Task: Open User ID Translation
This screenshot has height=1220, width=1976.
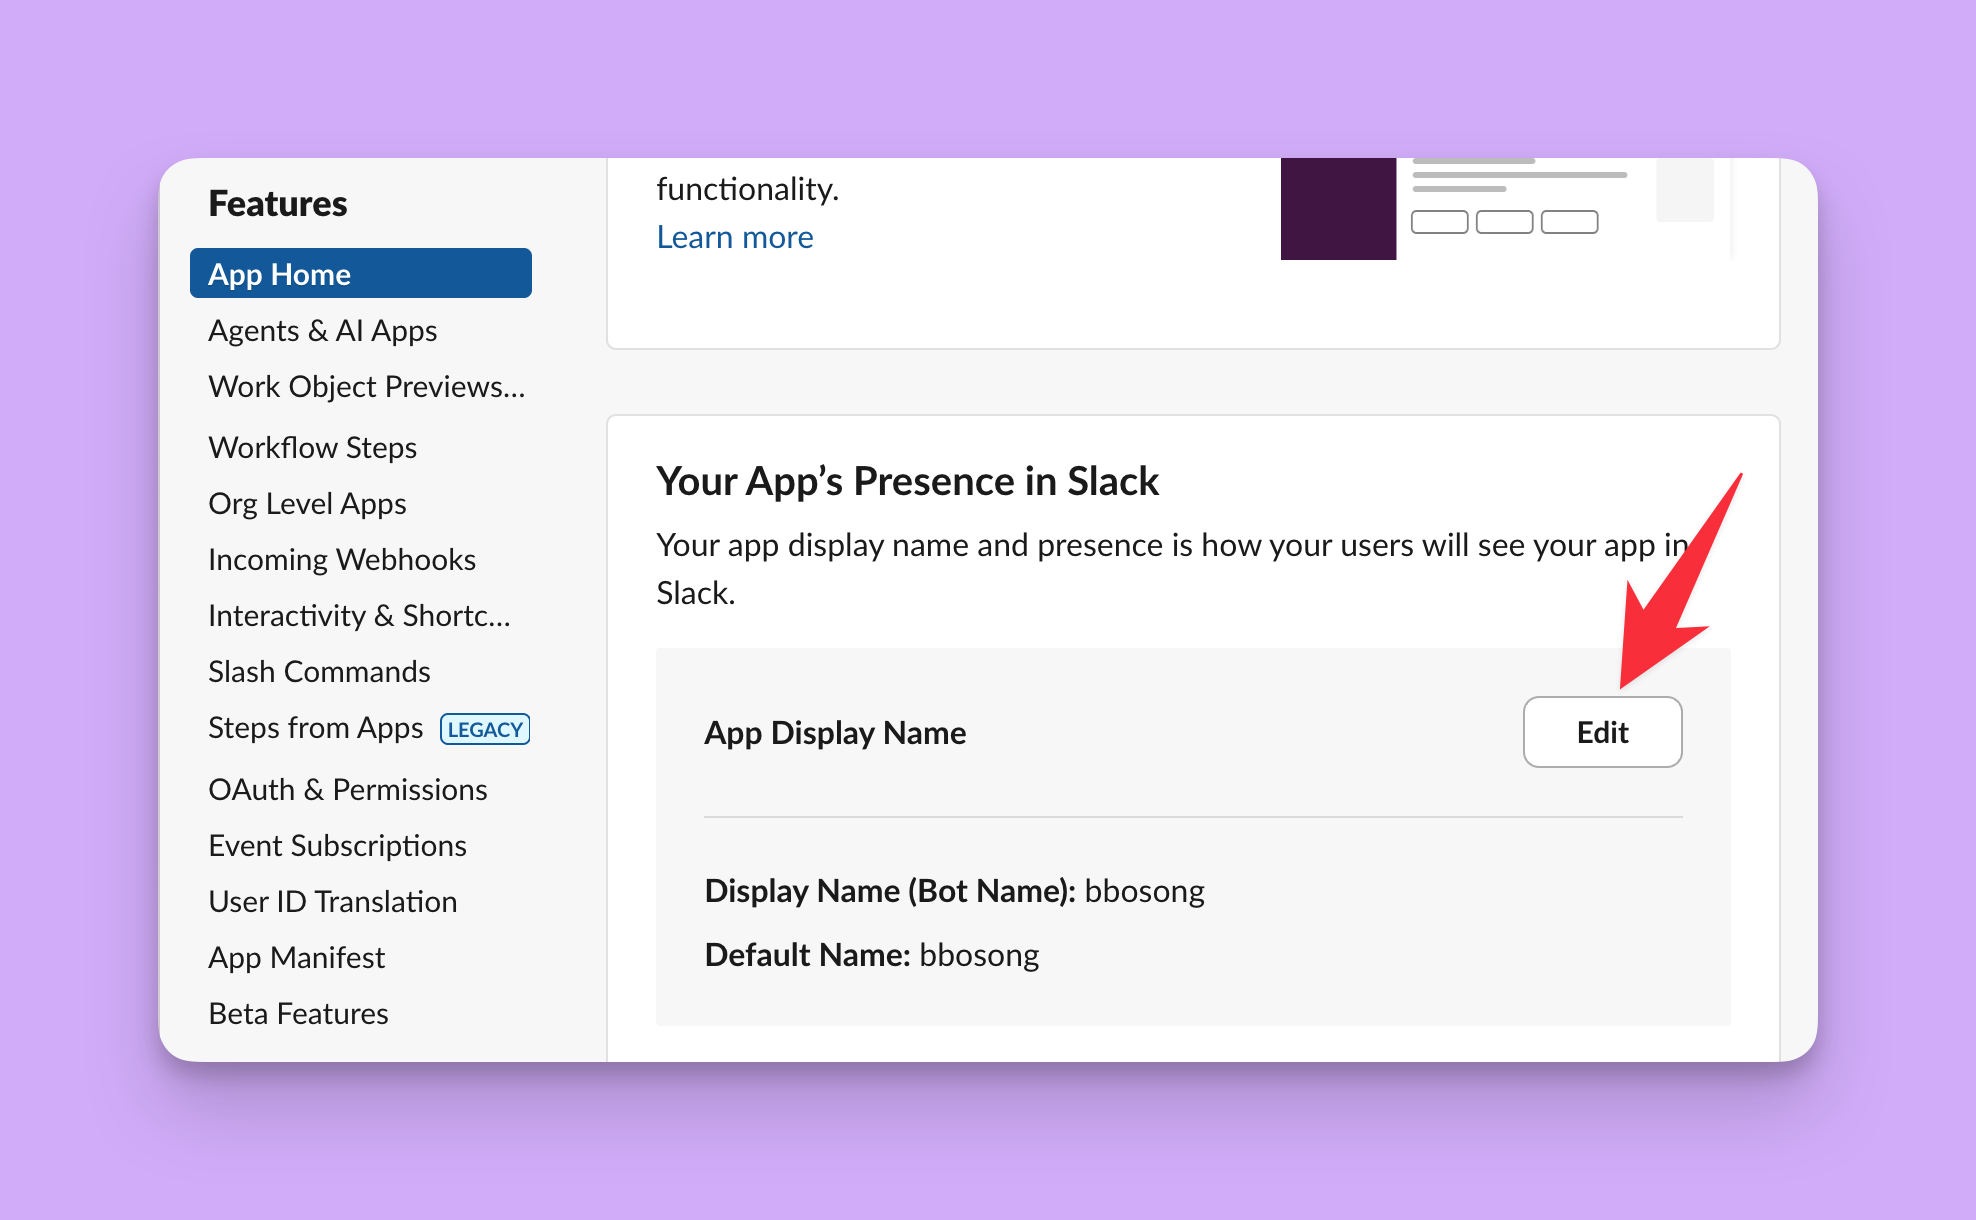Action: click(332, 901)
